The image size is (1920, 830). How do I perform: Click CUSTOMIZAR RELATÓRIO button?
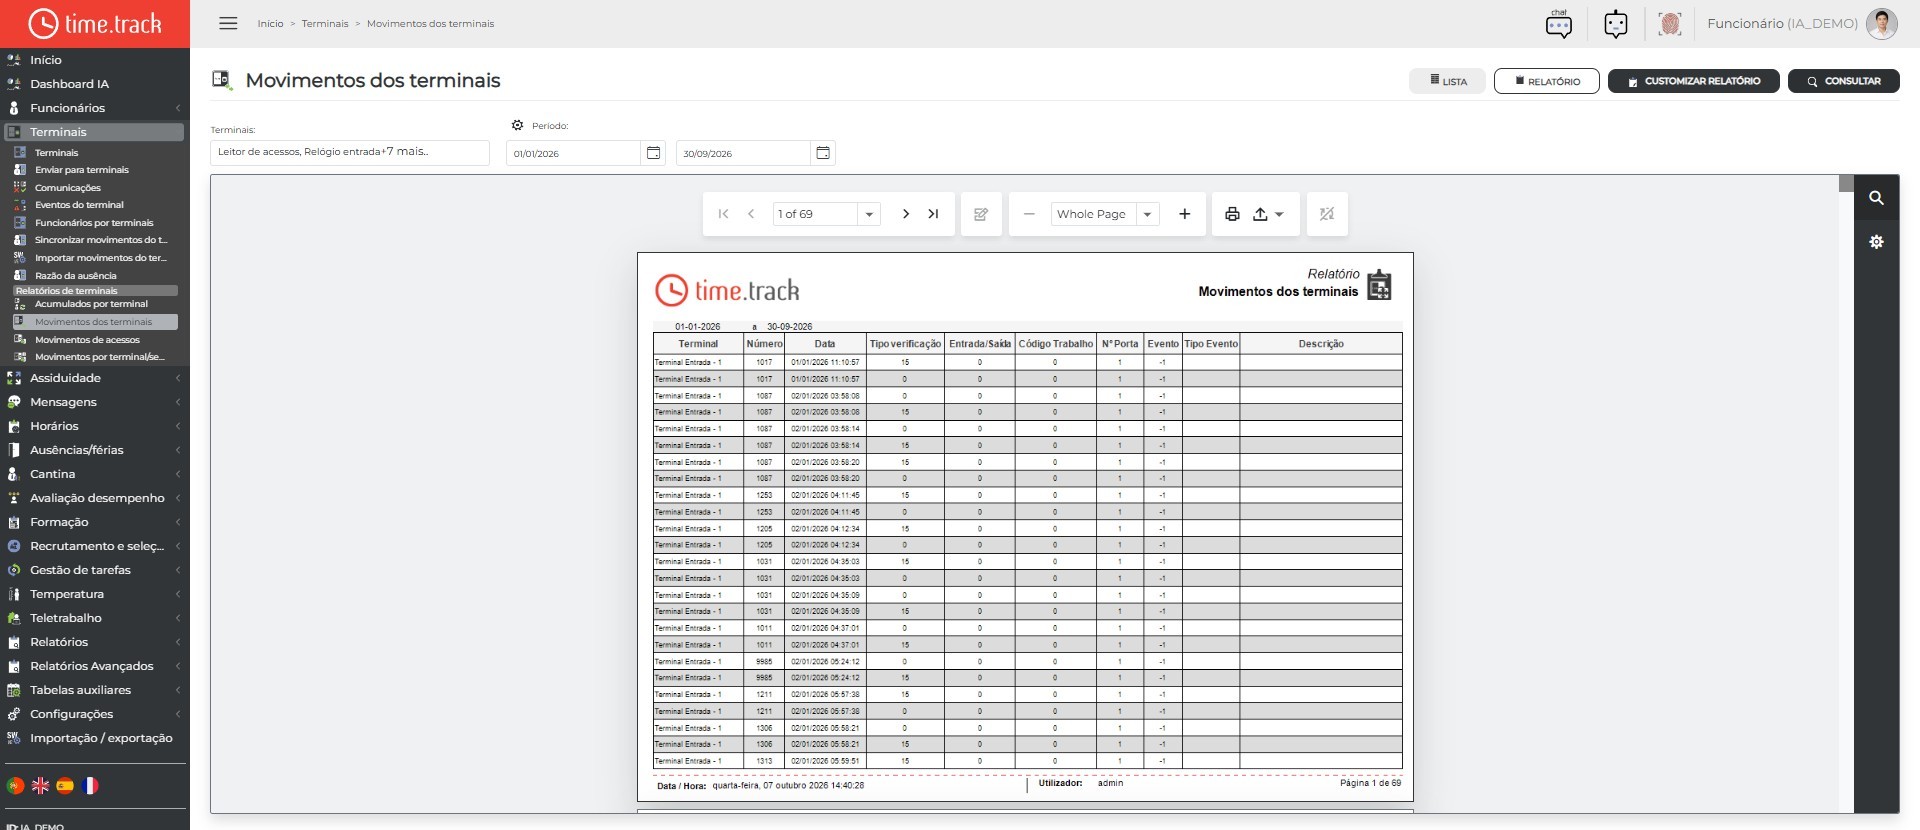click(1693, 81)
